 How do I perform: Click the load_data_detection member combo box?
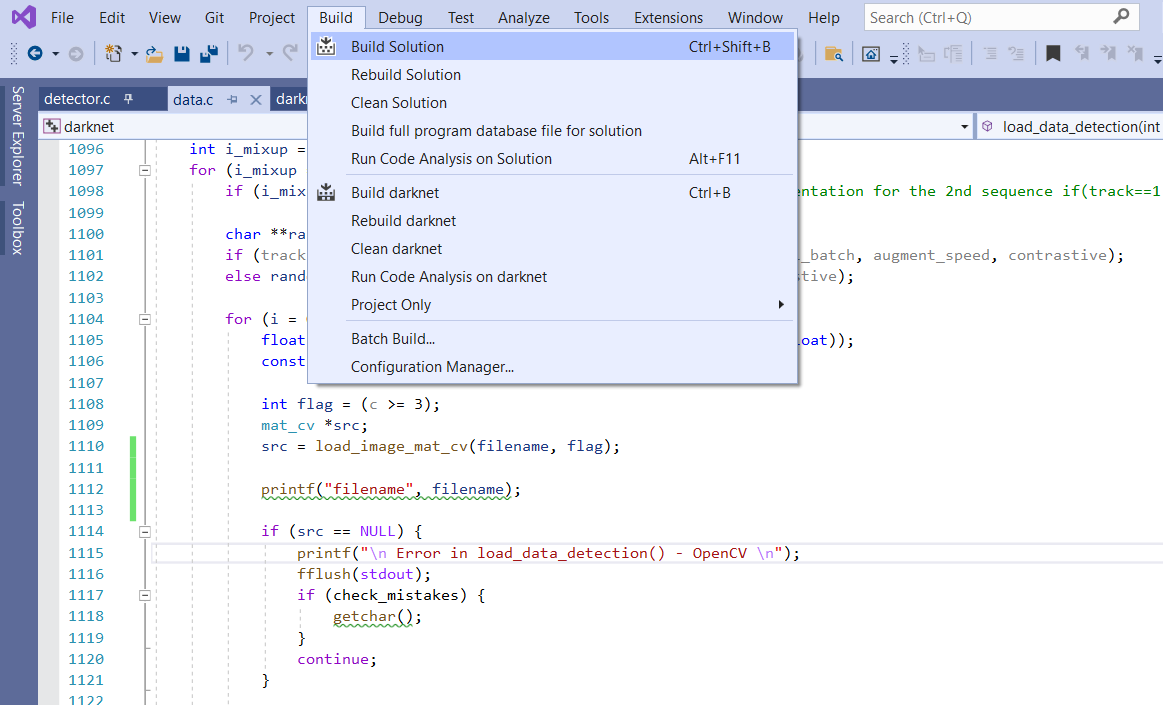click(1070, 127)
